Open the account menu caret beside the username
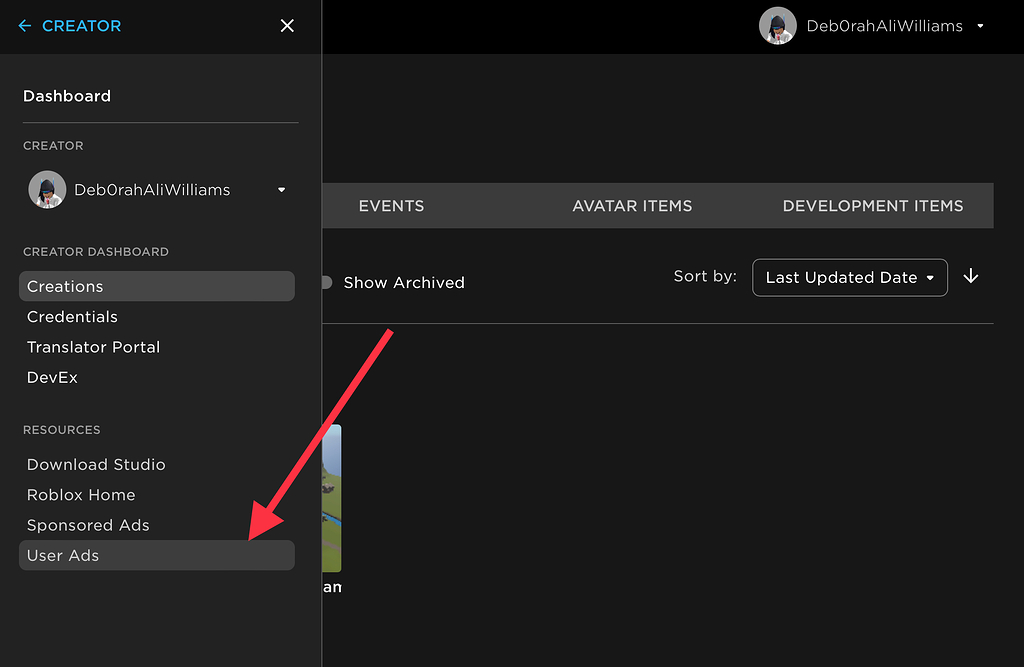 click(x=981, y=26)
